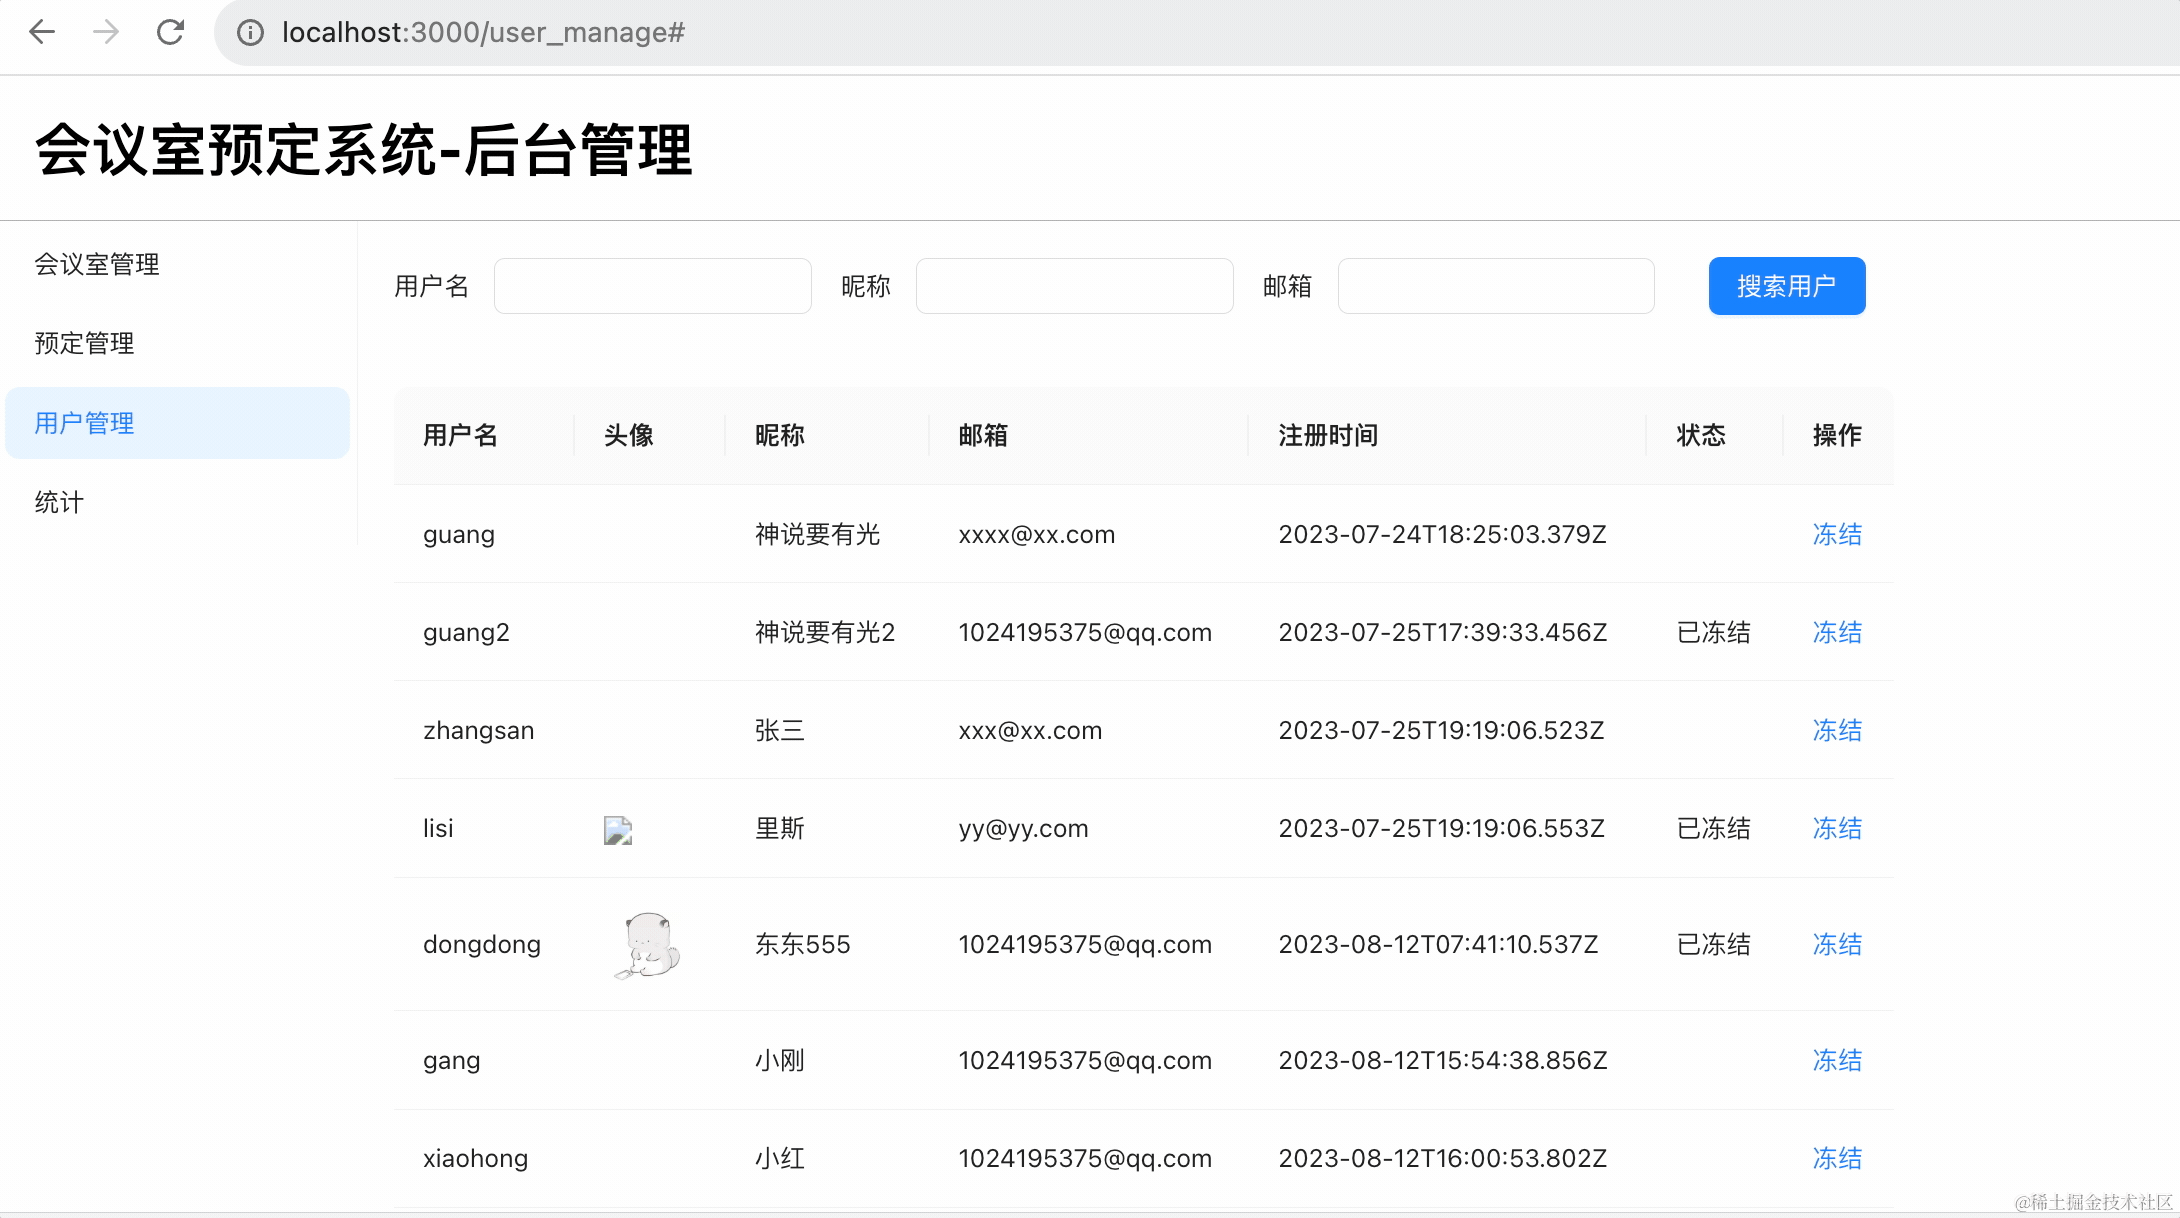
Task: Click 冻结 link for zhangsan
Action: (1837, 730)
